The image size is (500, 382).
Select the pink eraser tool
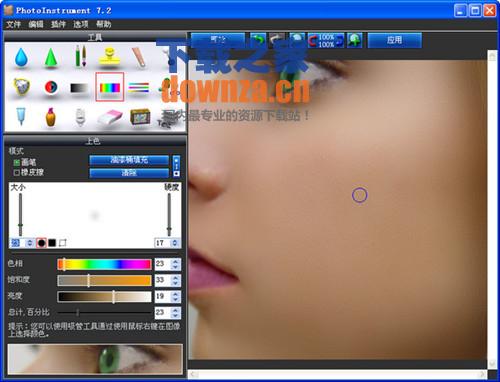click(x=110, y=117)
